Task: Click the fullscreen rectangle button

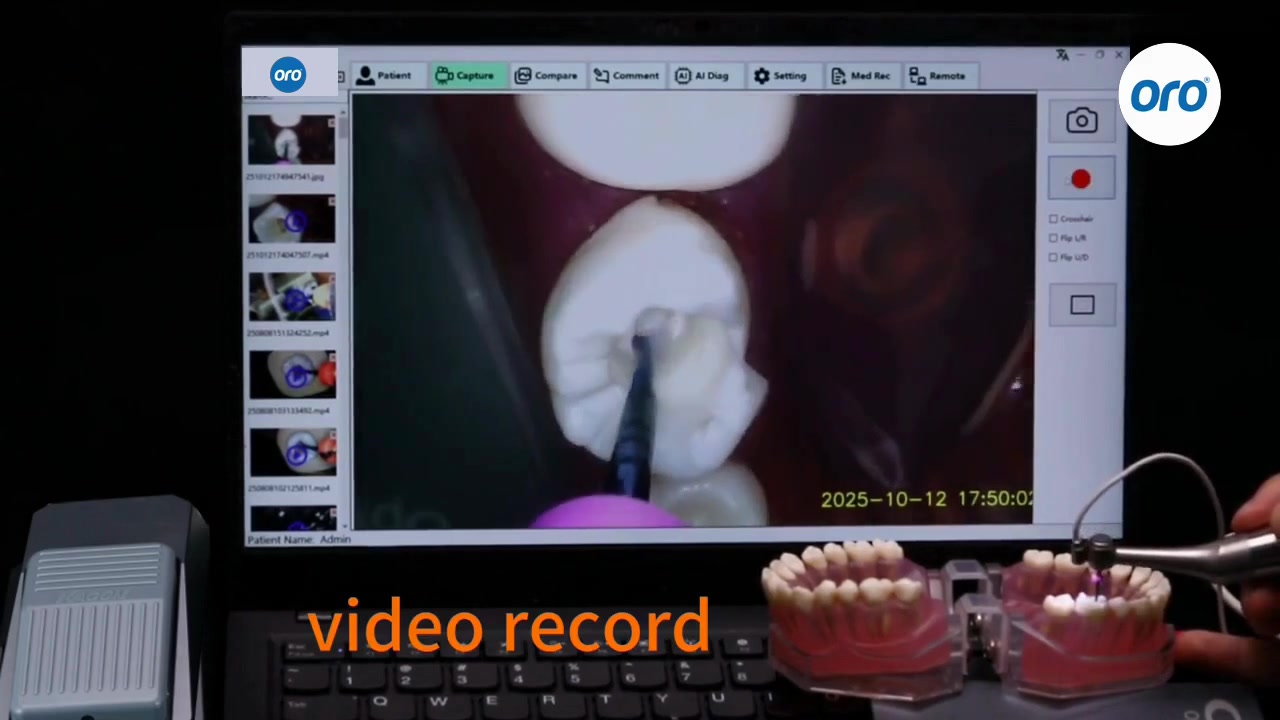Action: click(1082, 305)
